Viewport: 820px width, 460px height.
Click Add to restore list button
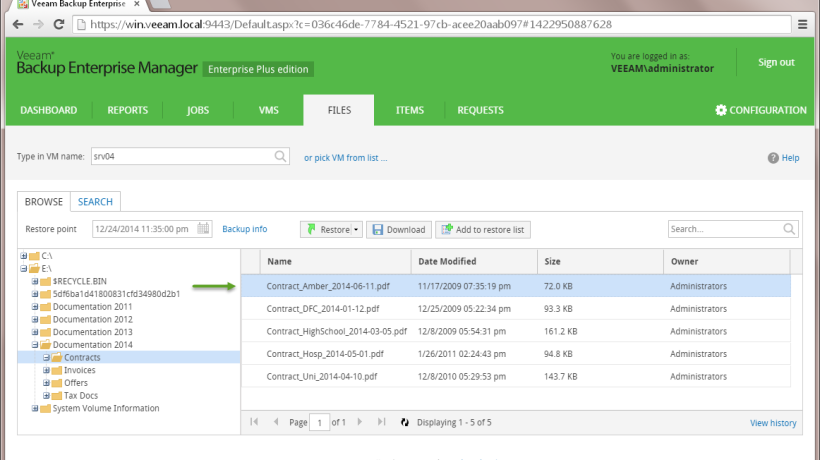click(x=483, y=230)
